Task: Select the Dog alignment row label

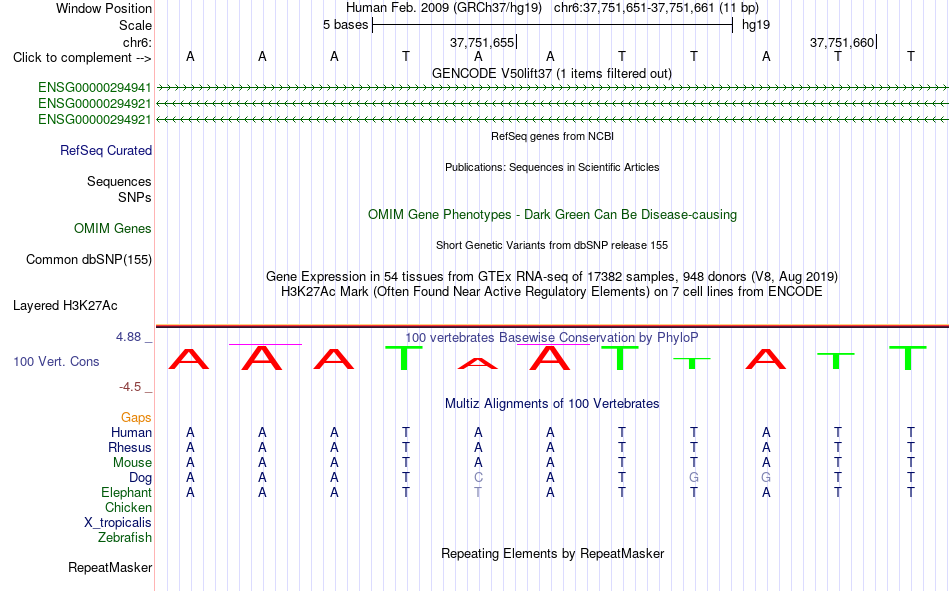Action: (140, 478)
